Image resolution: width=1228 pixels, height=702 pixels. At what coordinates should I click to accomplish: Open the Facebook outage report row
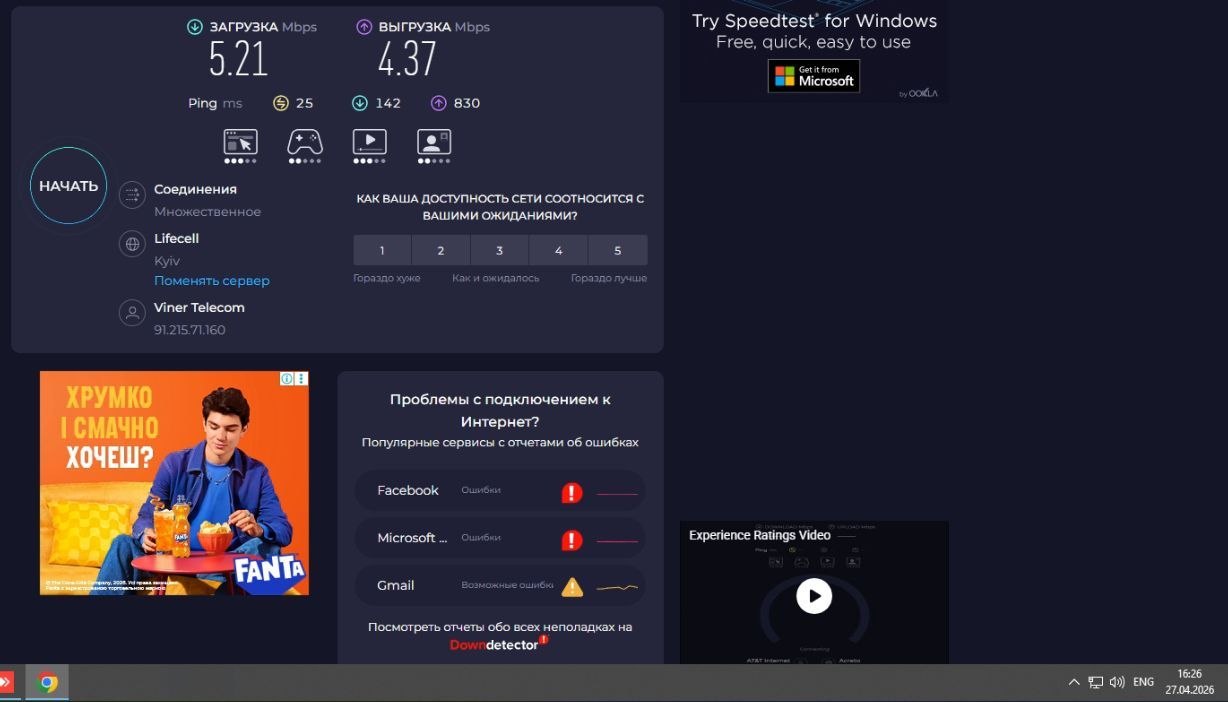500,491
